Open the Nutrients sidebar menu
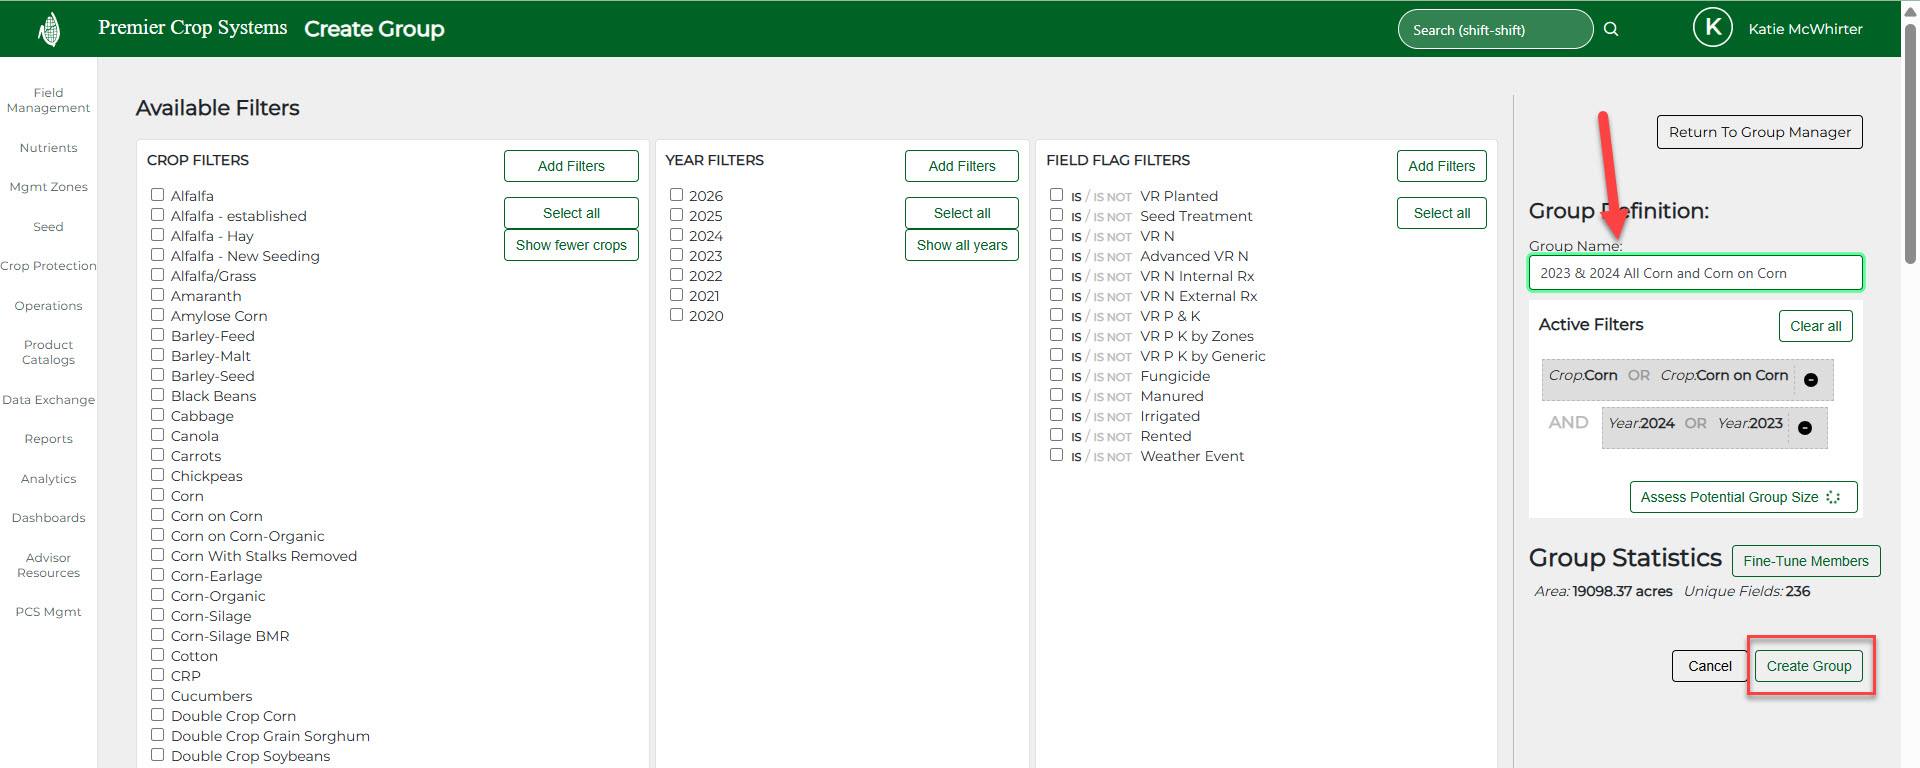 48,148
